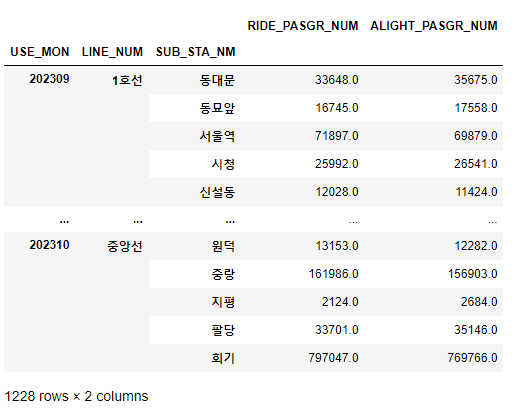Viewport: 524px width, 411px height.
Task: Select the 1호선 line index cell
Action: point(127,80)
